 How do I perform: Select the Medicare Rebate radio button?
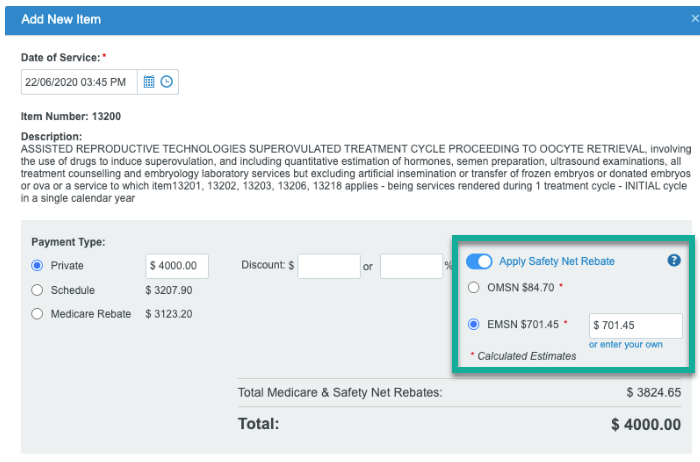[x=37, y=314]
